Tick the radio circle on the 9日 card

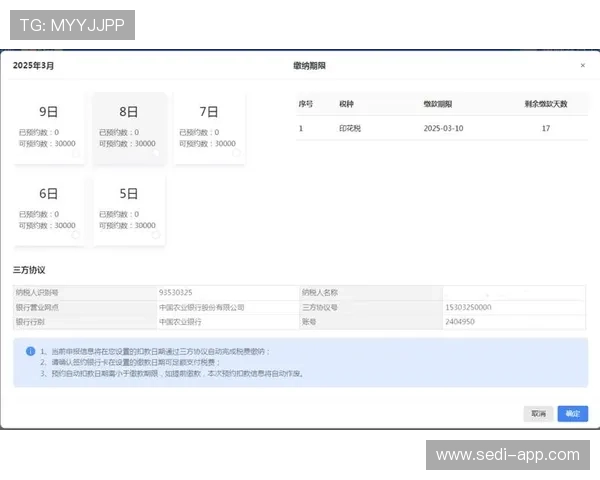(x=76, y=153)
